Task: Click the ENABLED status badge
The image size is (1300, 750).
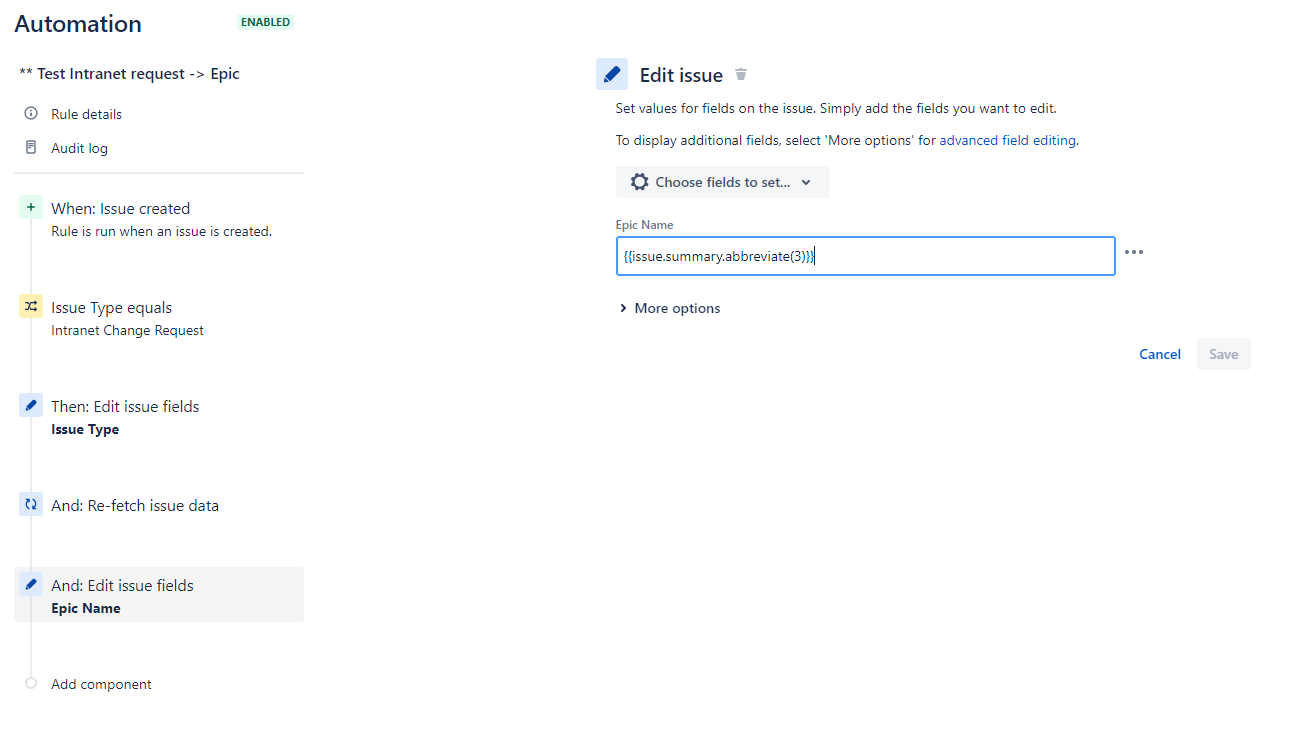Action: point(266,22)
